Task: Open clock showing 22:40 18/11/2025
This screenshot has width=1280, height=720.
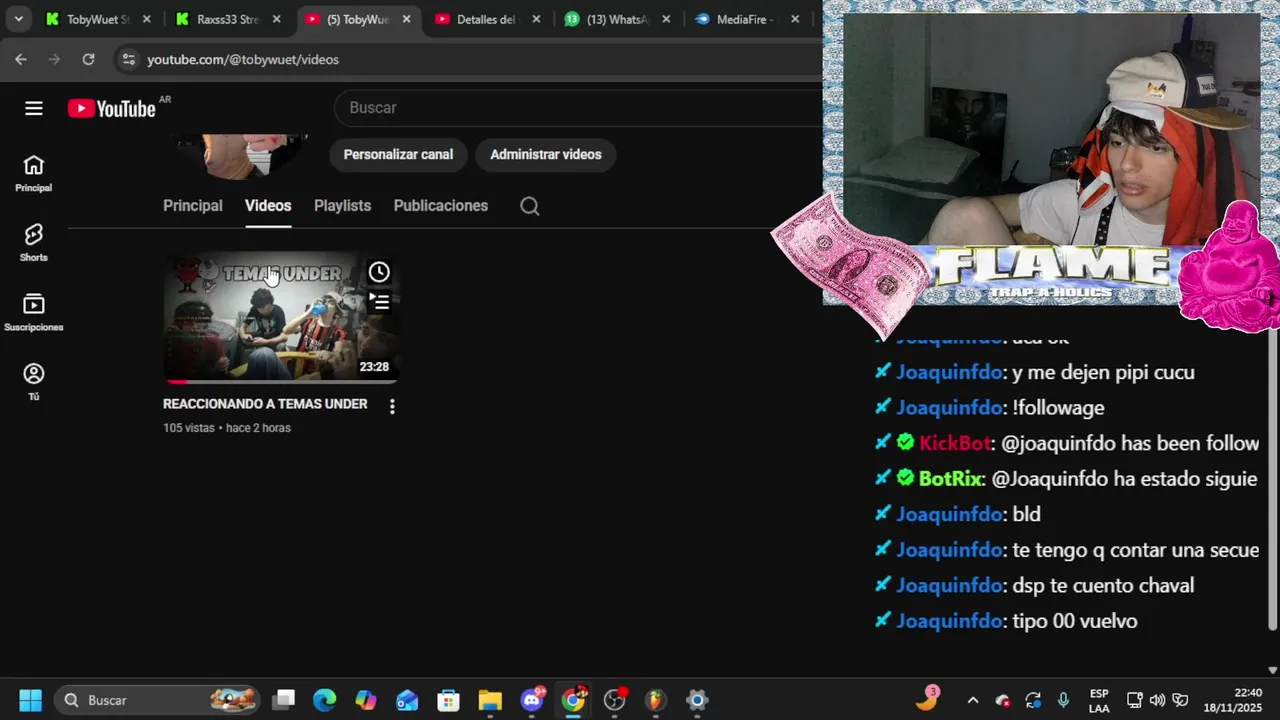Action: coord(1233,700)
